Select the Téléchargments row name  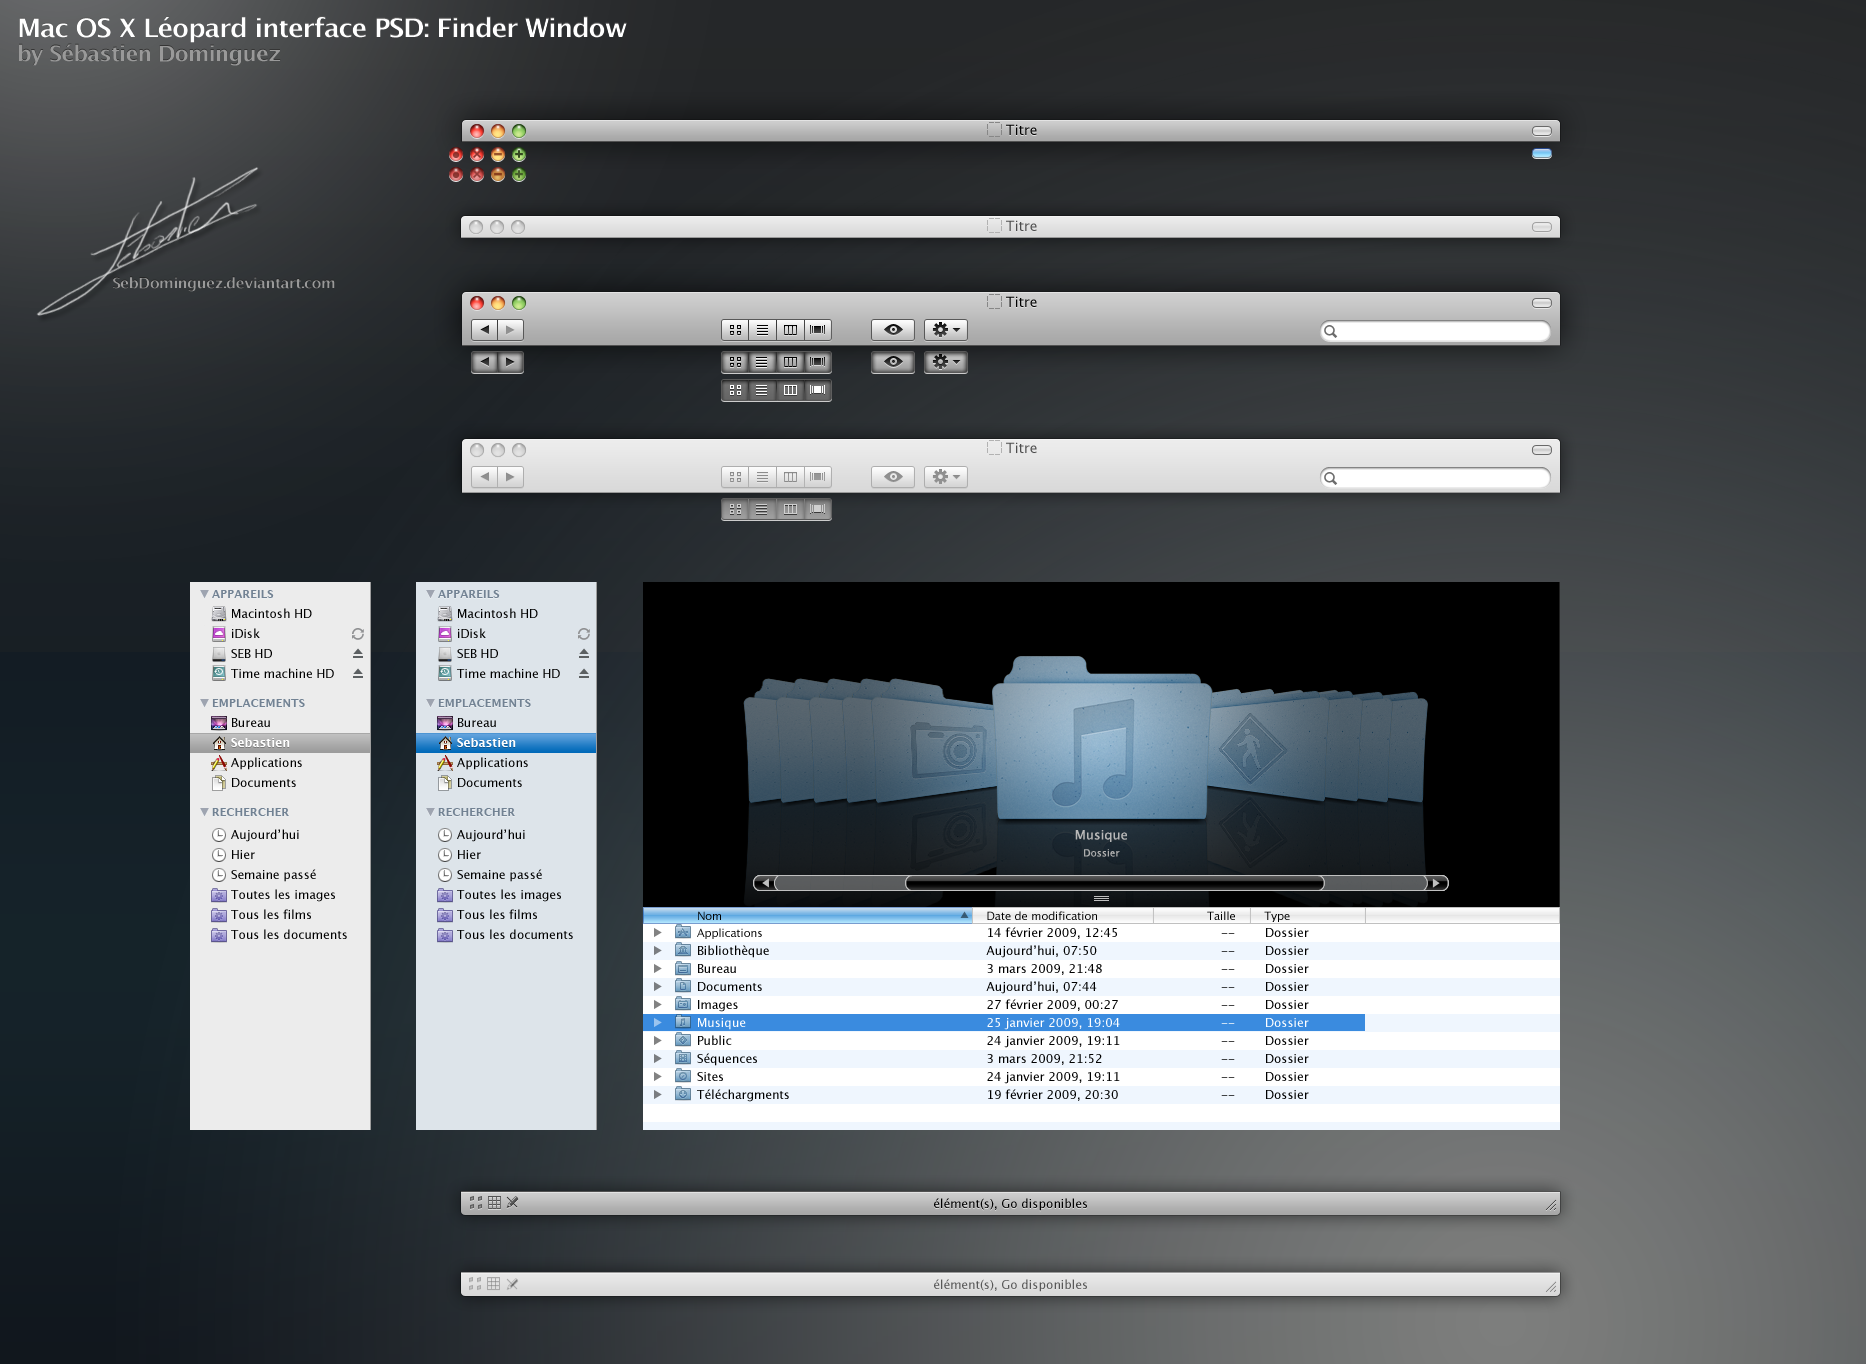(x=743, y=1095)
